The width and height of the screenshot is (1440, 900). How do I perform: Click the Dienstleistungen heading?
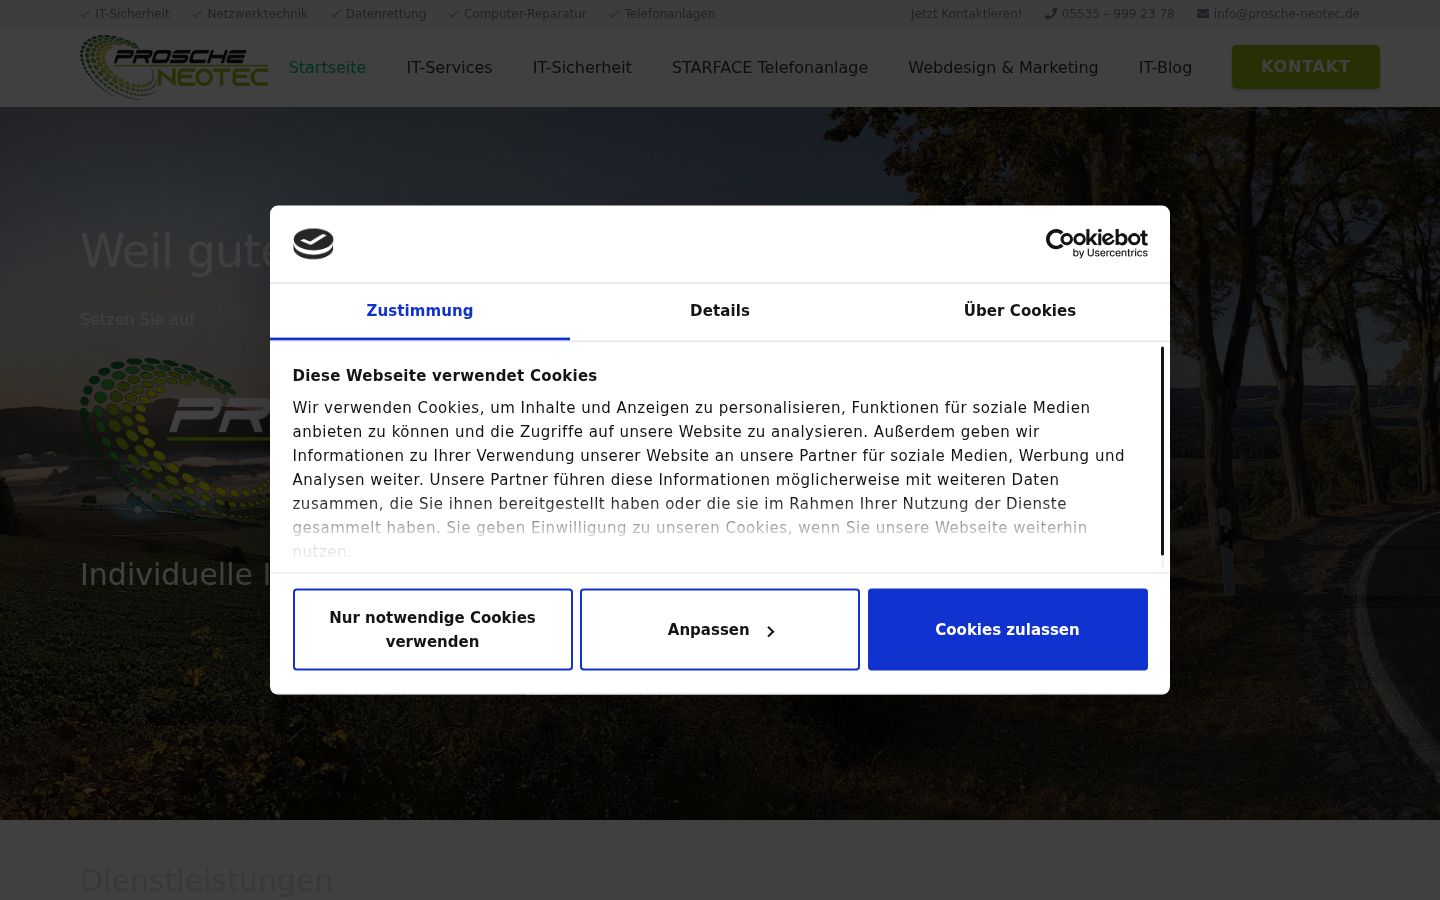(206, 881)
